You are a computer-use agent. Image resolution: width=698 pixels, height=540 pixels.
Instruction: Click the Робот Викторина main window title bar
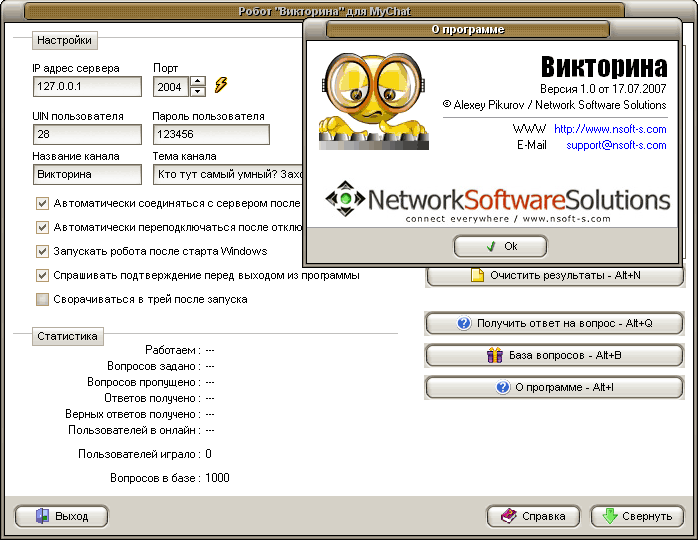point(325,11)
